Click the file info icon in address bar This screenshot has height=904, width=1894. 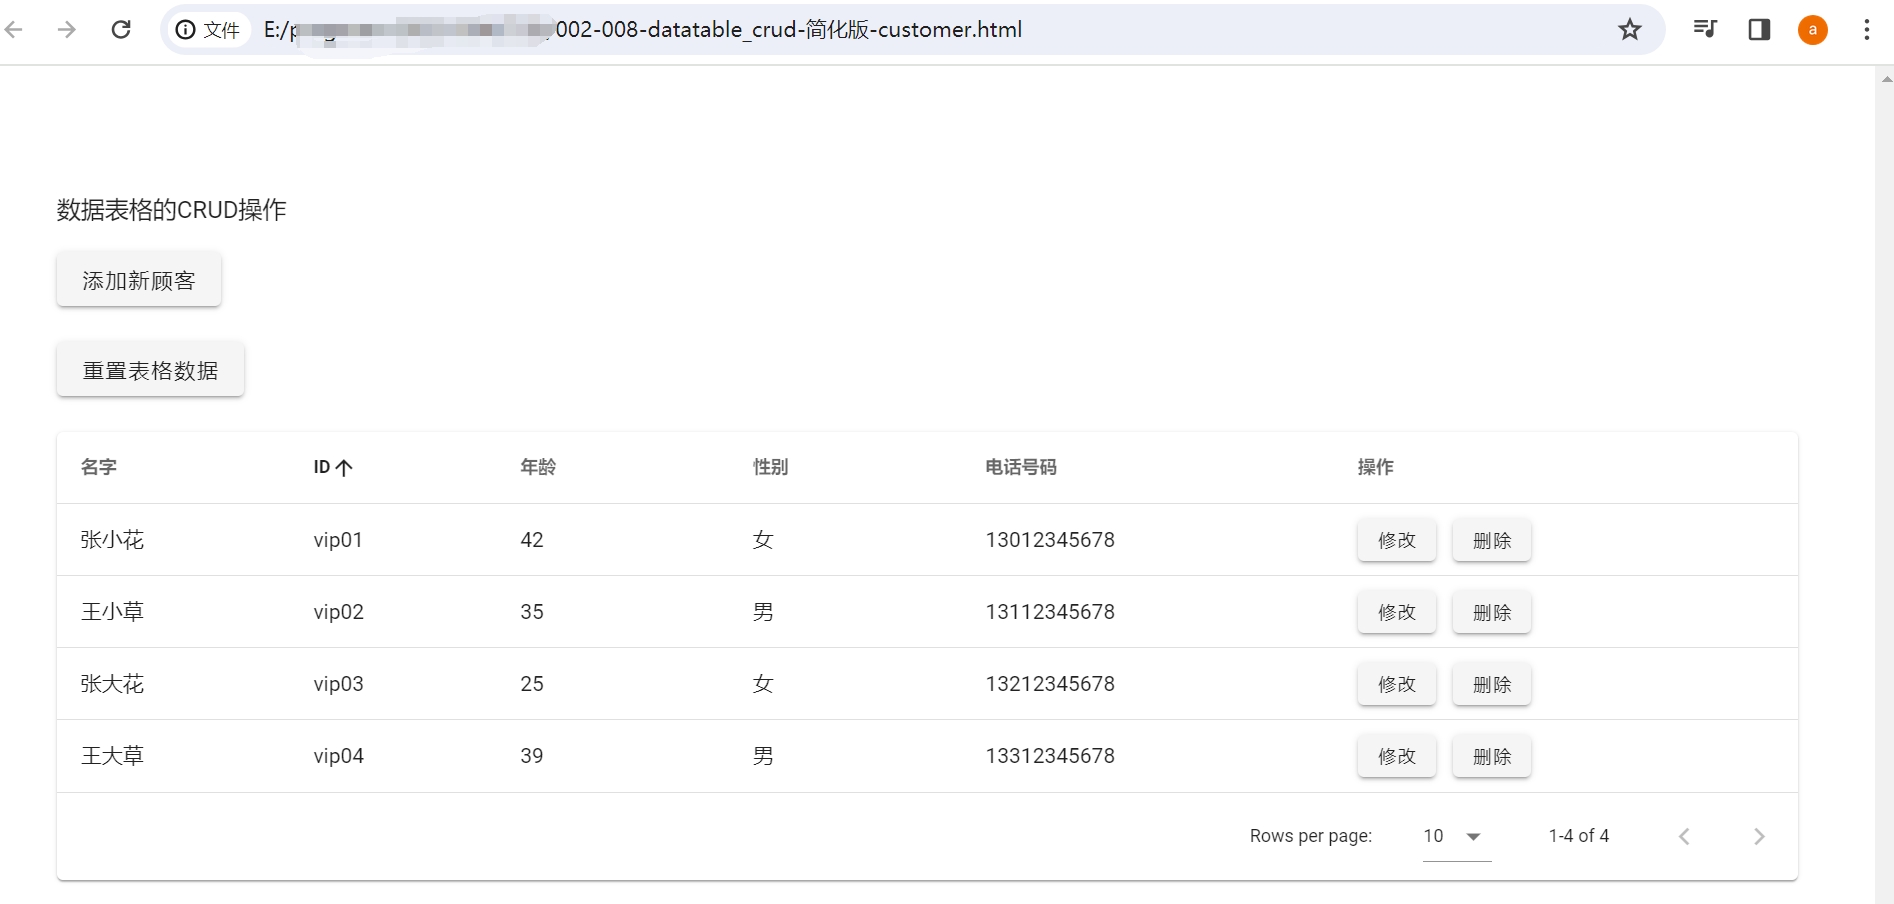pyautogui.click(x=185, y=30)
